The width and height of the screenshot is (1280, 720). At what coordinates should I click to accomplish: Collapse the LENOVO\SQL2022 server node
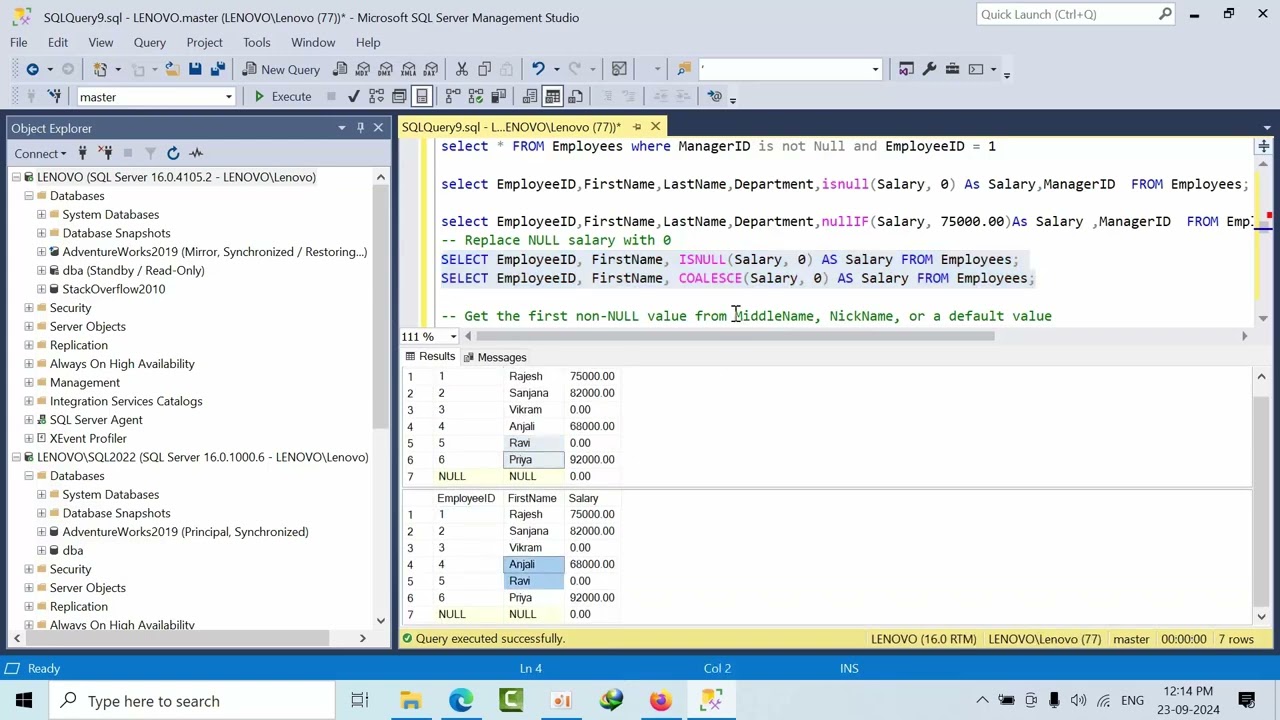click(16, 457)
